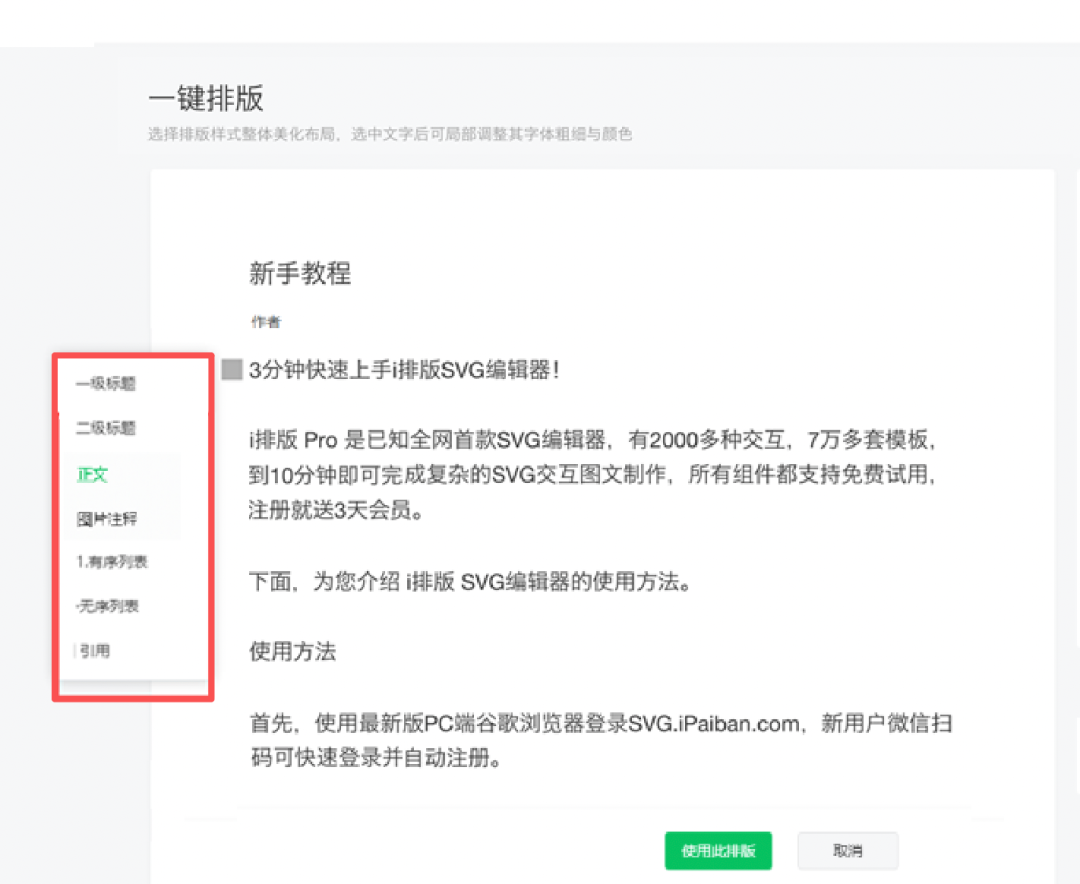The height and width of the screenshot is (884, 1080).
Task: Click the line 3分钟快速上手i排版SVG编辑器!
Action: 404,369
